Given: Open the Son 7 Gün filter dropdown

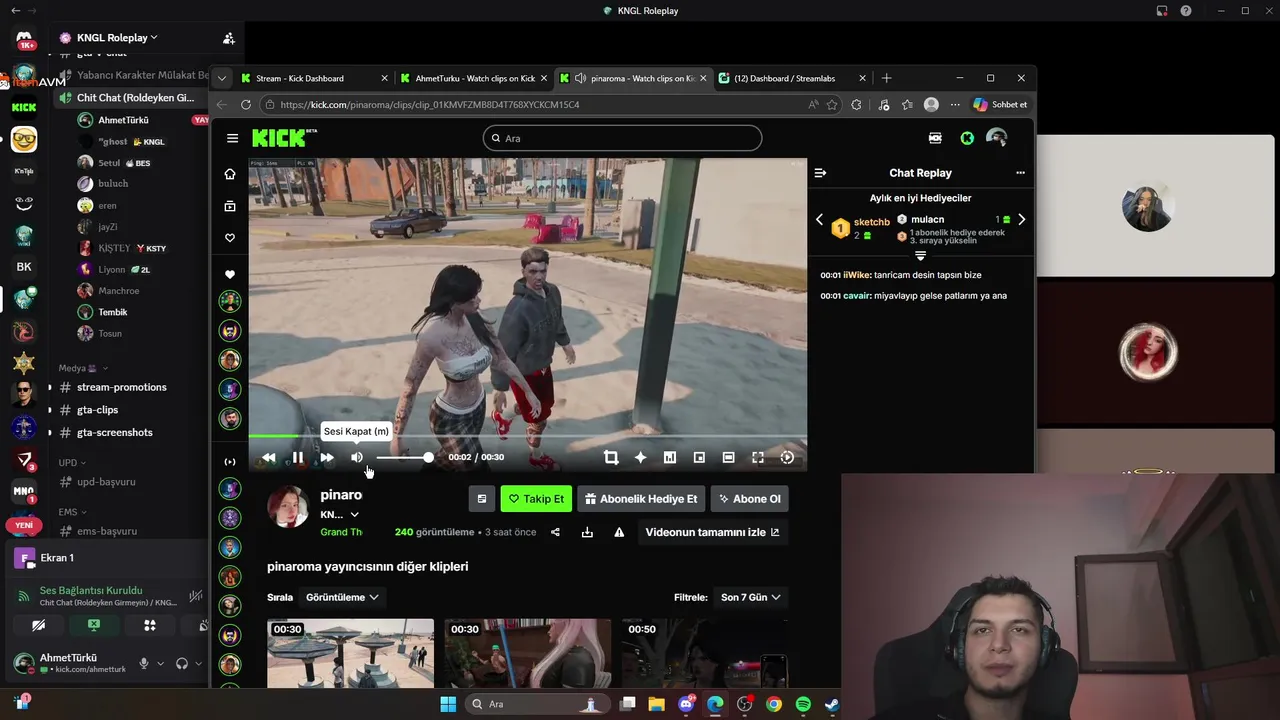Looking at the screenshot, I should pyautogui.click(x=750, y=597).
